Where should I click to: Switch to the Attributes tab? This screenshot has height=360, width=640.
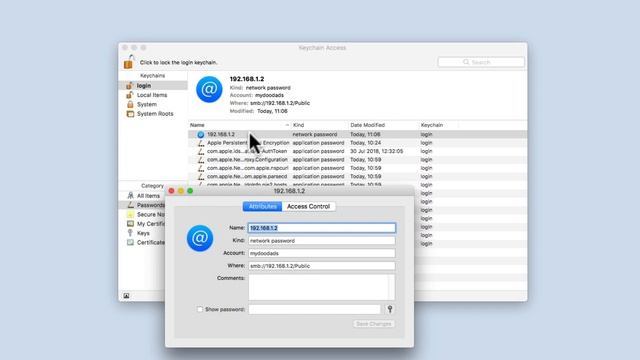click(x=262, y=207)
